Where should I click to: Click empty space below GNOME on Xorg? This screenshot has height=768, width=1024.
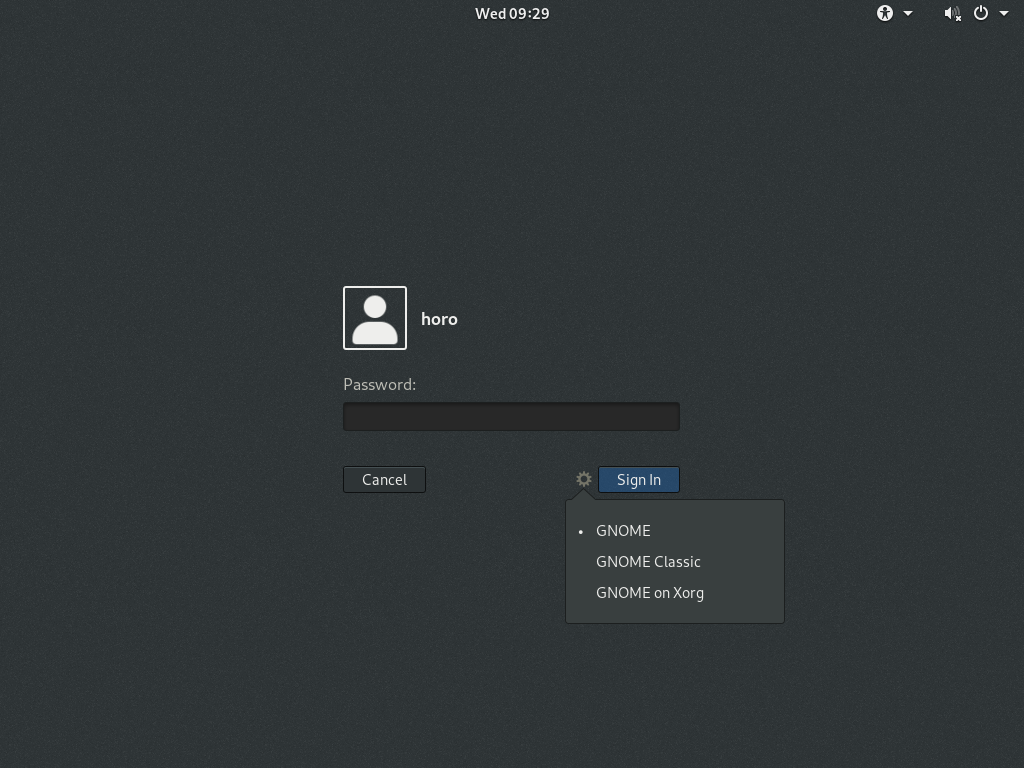point(675,613)
